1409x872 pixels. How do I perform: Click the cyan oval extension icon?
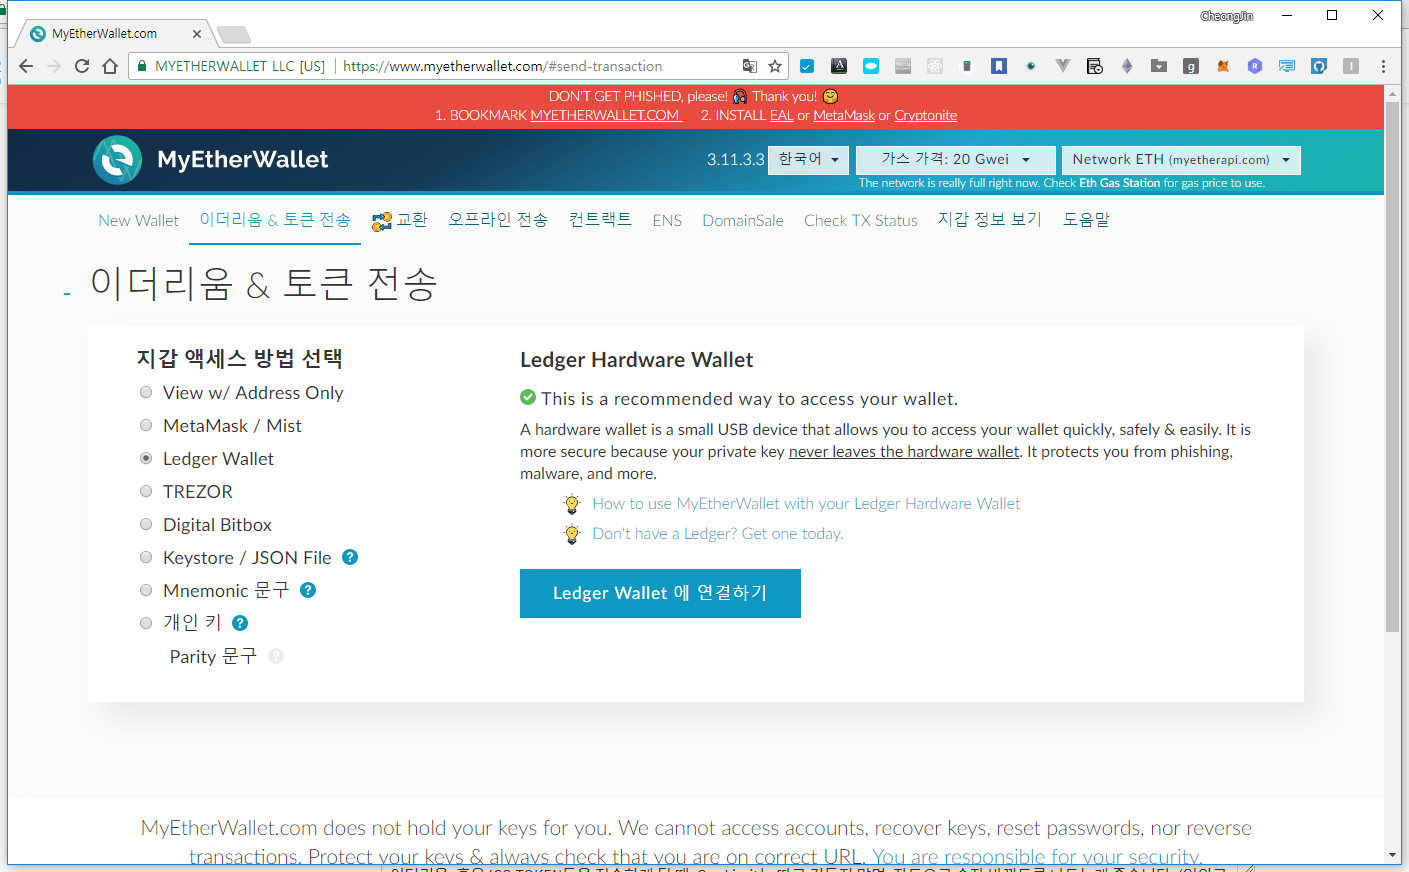pos(871,66)
